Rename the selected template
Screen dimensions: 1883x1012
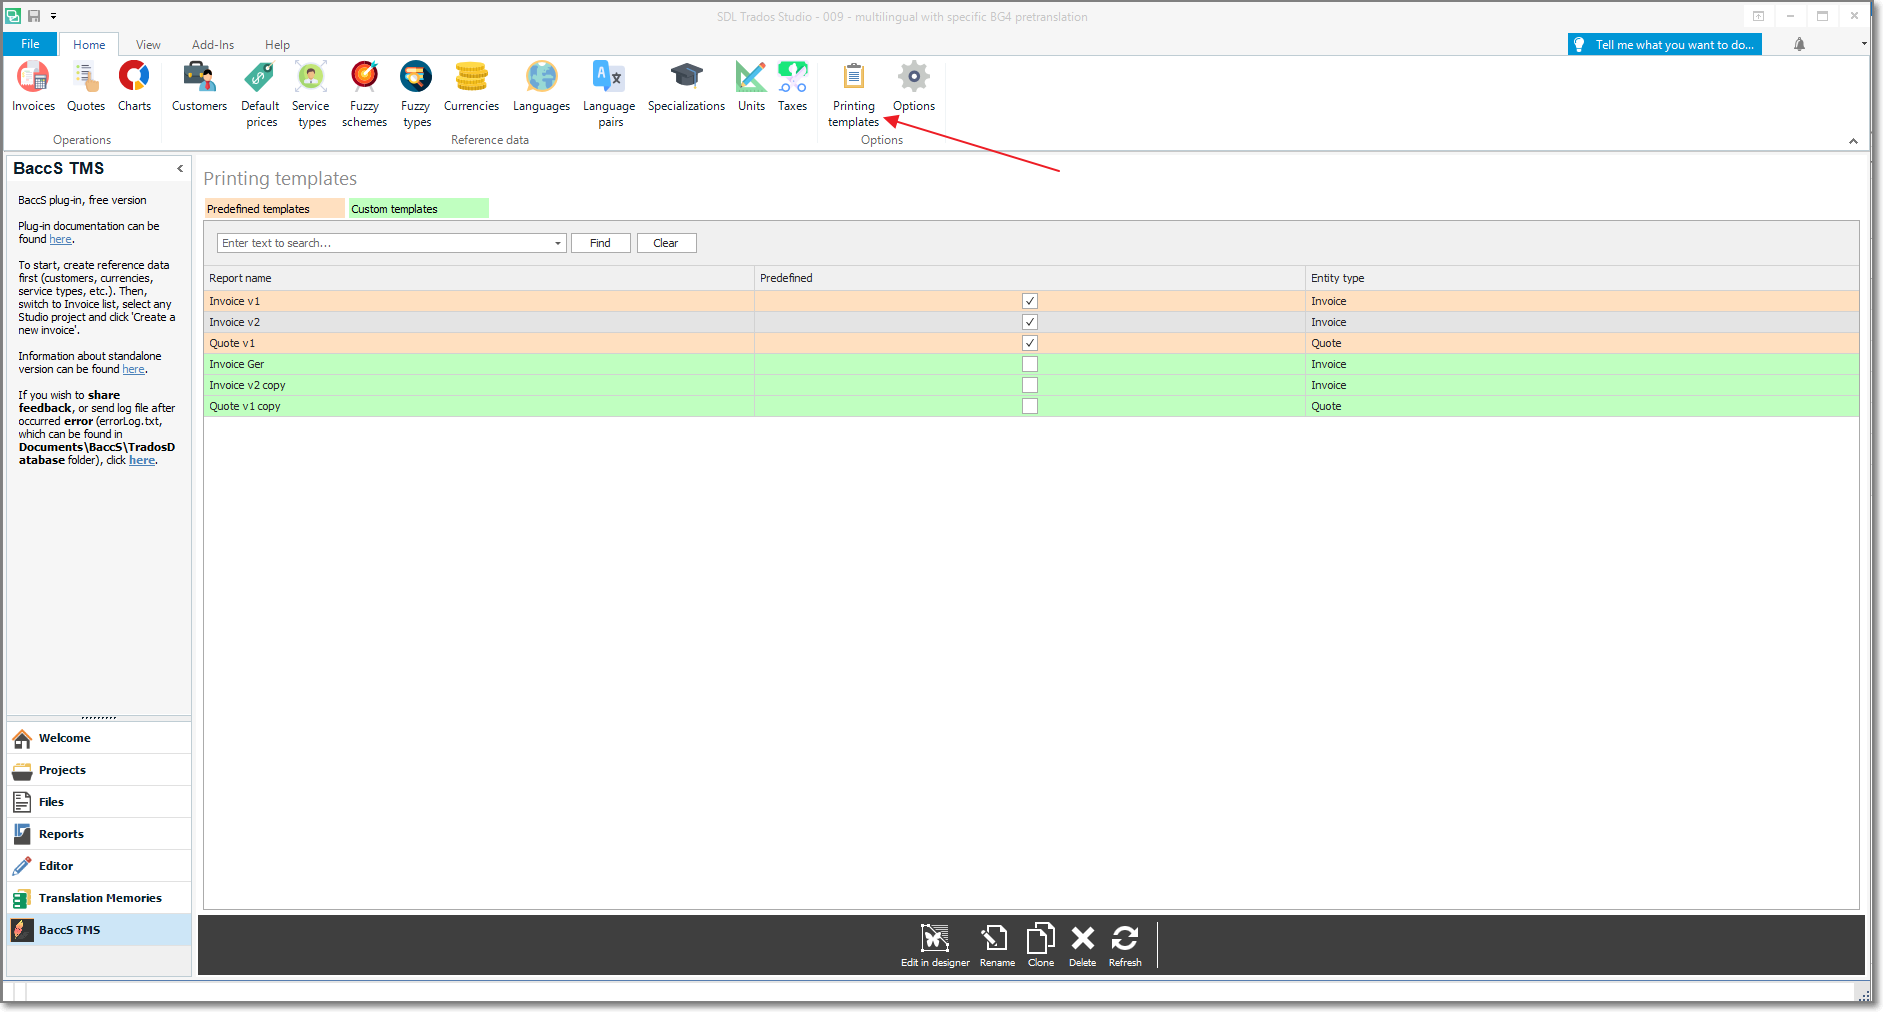click(997, 946)
